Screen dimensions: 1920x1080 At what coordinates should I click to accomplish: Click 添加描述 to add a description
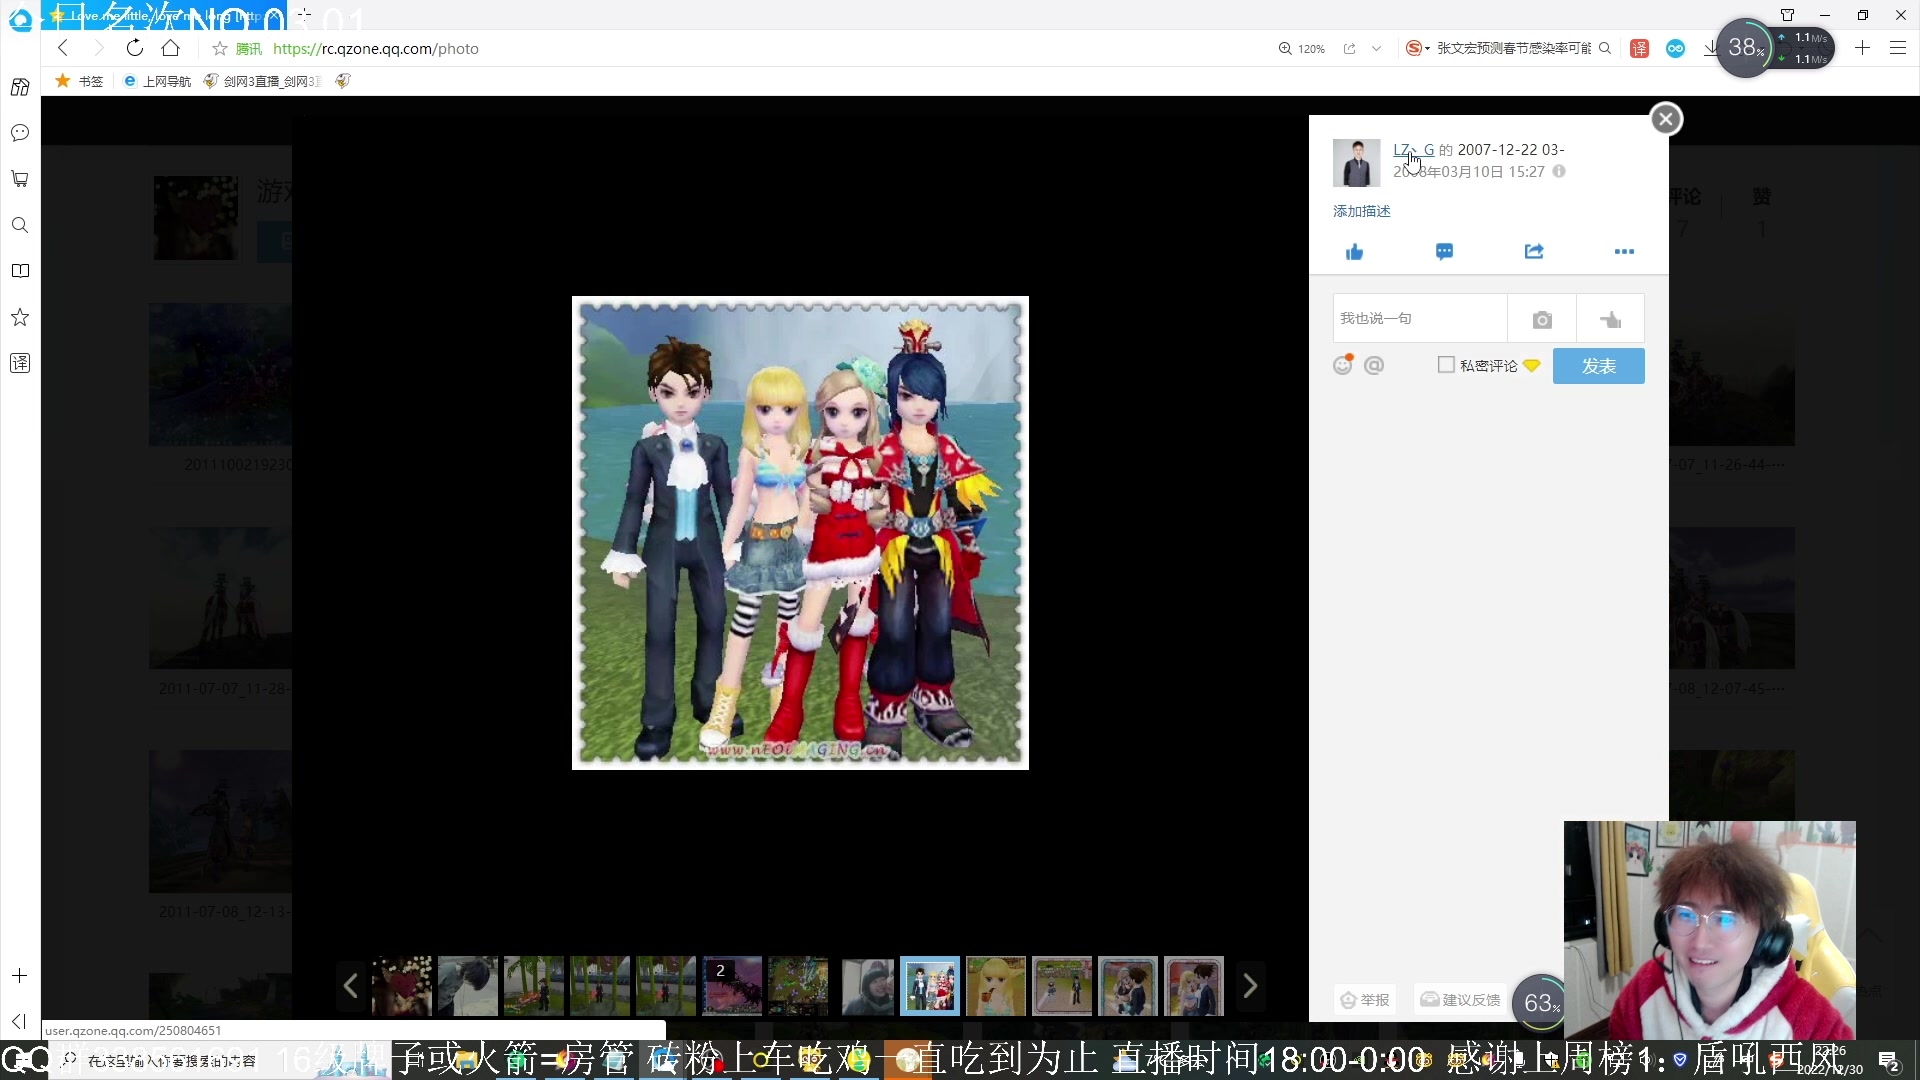pyautogui.click(x=1362, y=211)
